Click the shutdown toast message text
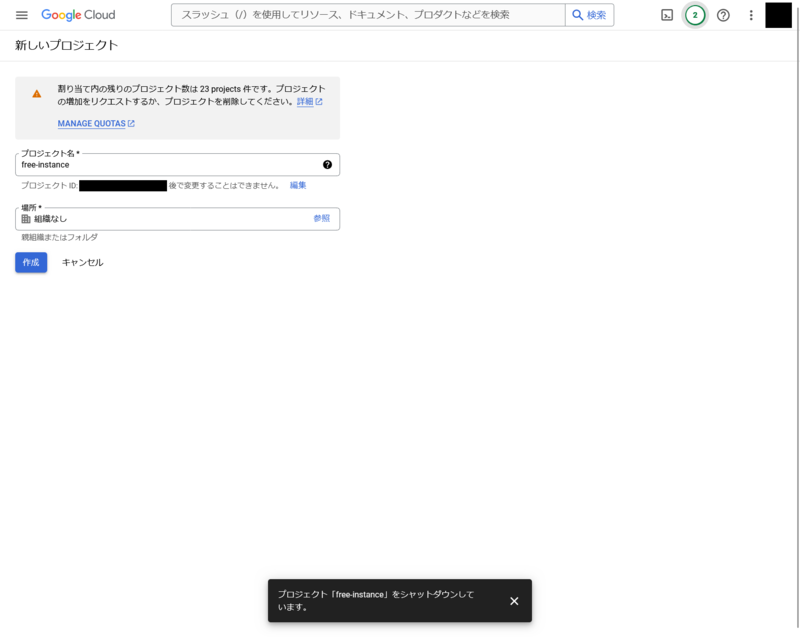 376,601
